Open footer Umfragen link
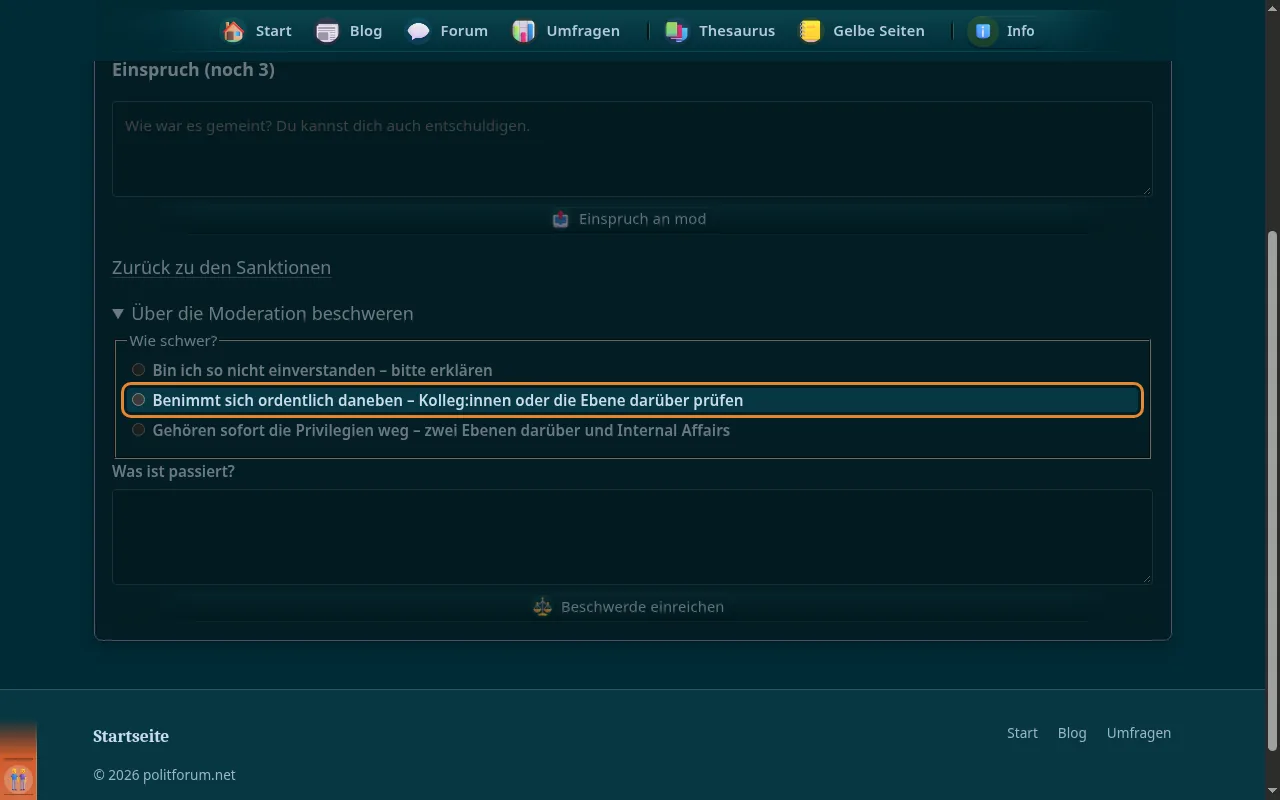The image size is (1280, 800). pos(1139,733)
